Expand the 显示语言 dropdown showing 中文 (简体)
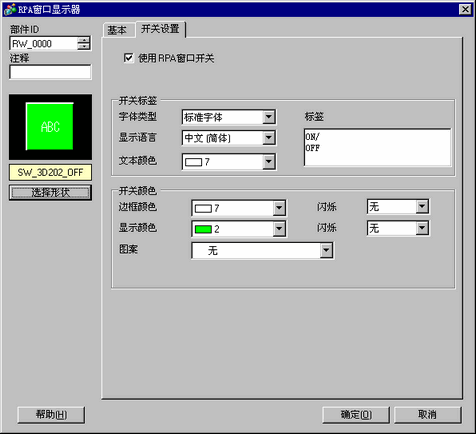476x434 pixels. coord(229,138)
